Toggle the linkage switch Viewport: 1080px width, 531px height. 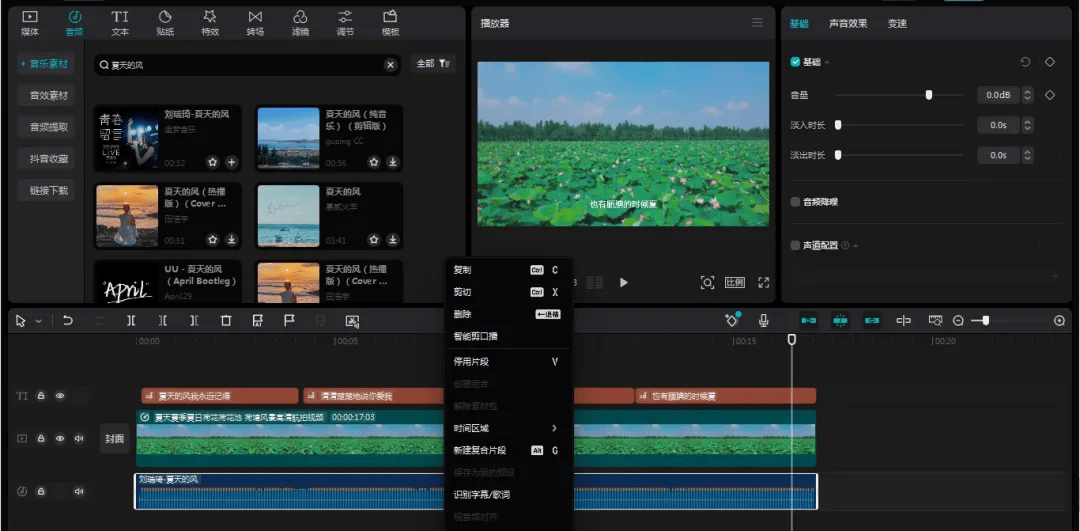(x=872, y=320)
